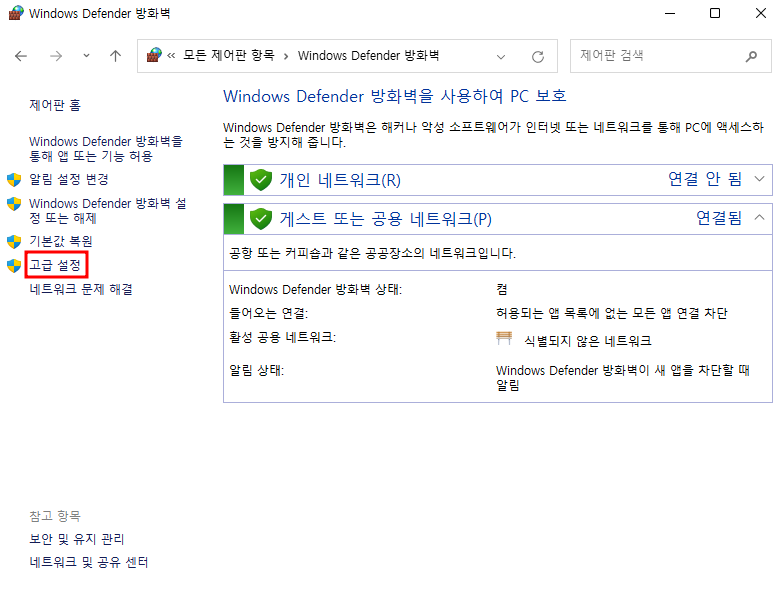Click shield icon beside 기본값 복원
The width and height of the screenshot is (784, 589).
14,242
